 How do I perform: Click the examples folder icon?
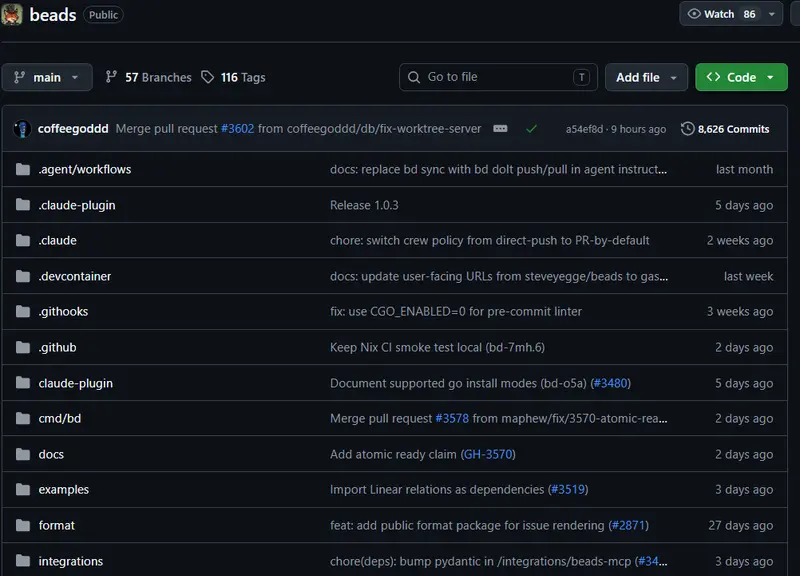pos(23,489)
